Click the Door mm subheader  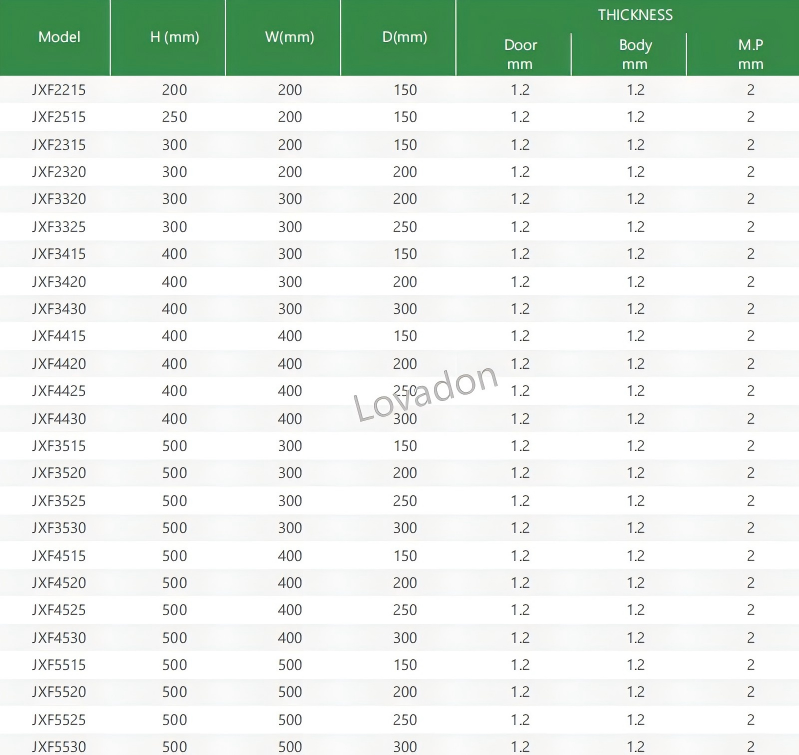pos(520,54)
